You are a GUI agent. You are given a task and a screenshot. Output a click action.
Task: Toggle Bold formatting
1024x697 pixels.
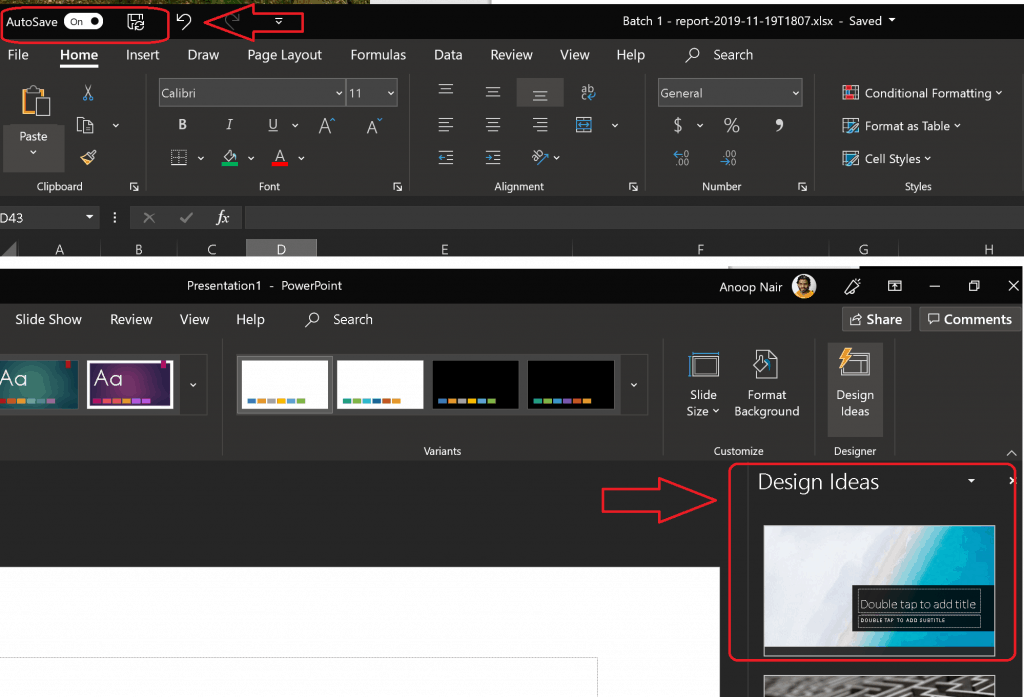point(182,125)
